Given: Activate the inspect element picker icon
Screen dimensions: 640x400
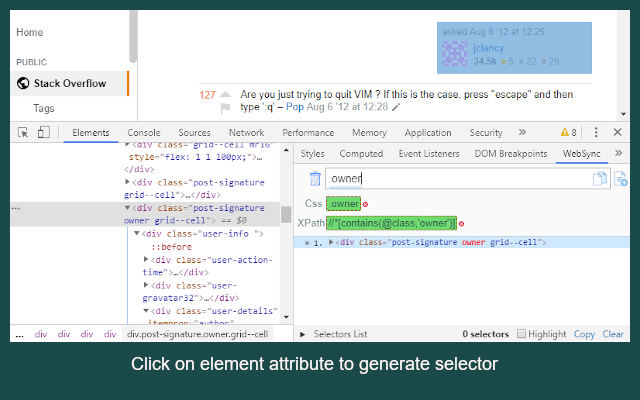Looking at the screenshot, I should (x=23, y=132).
